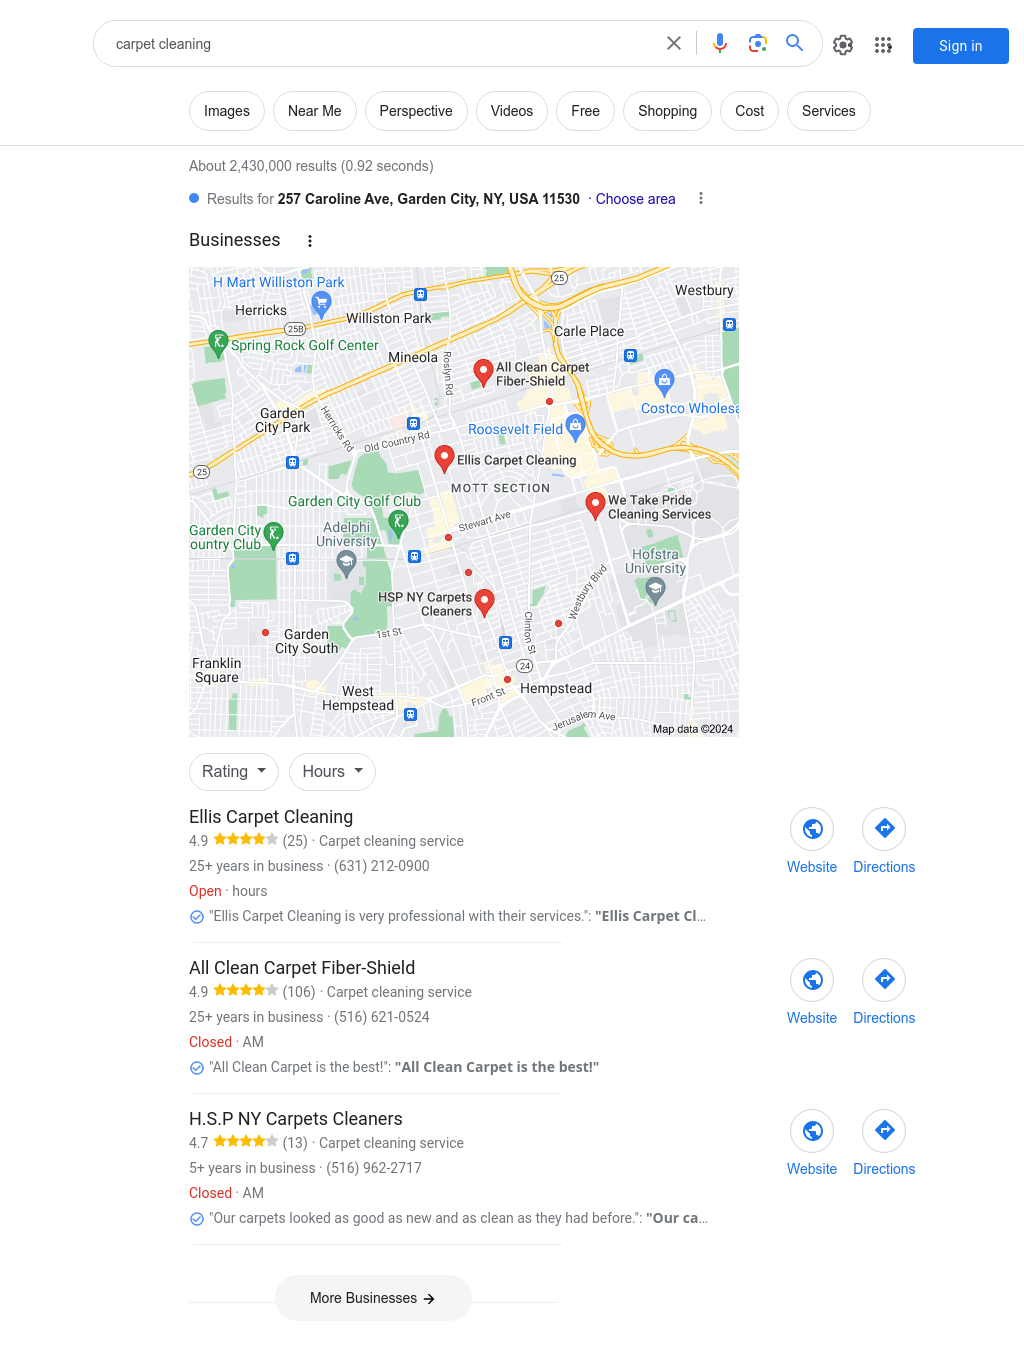The image size is (1024, 1345).
Task: Select the Shopping filter chip
Action: 668,111
